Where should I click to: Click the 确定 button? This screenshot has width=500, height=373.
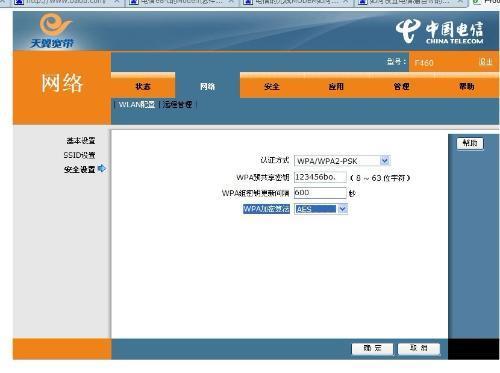pyautogui.click(x=372, y=348)
